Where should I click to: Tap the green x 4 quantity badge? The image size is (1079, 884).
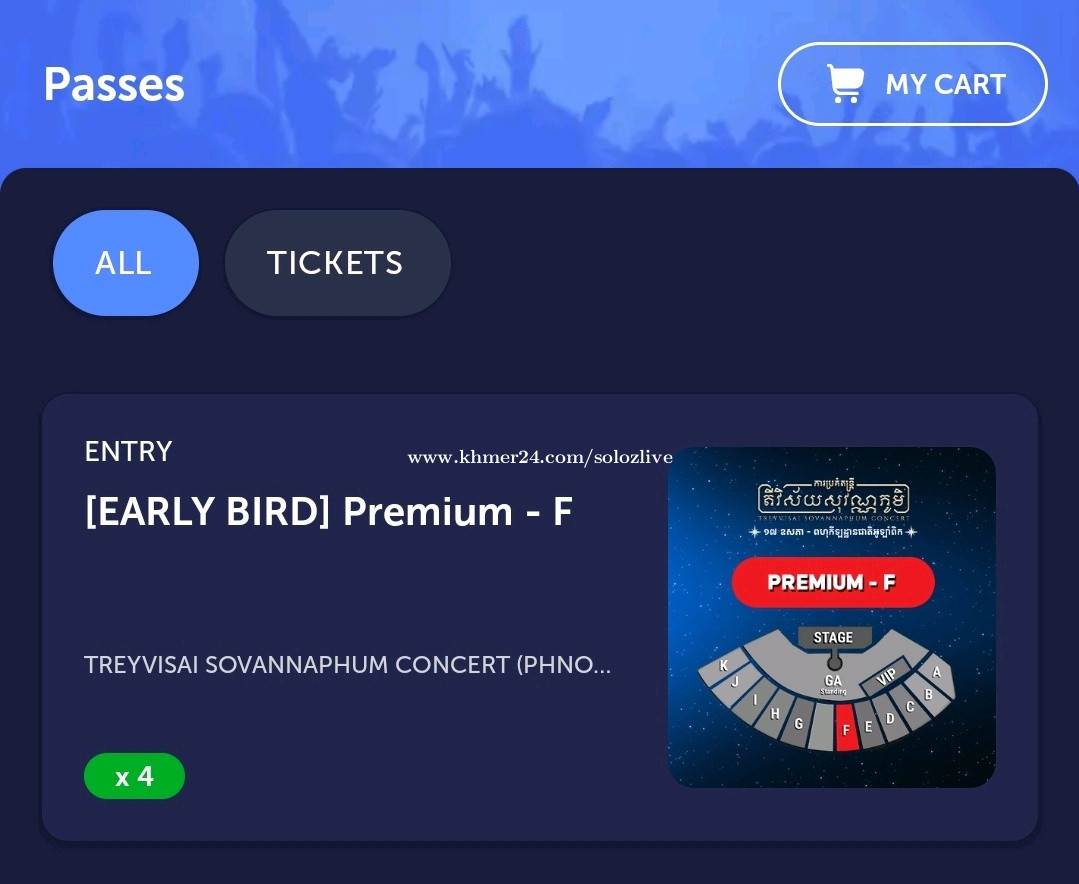(x=134, y=776)
